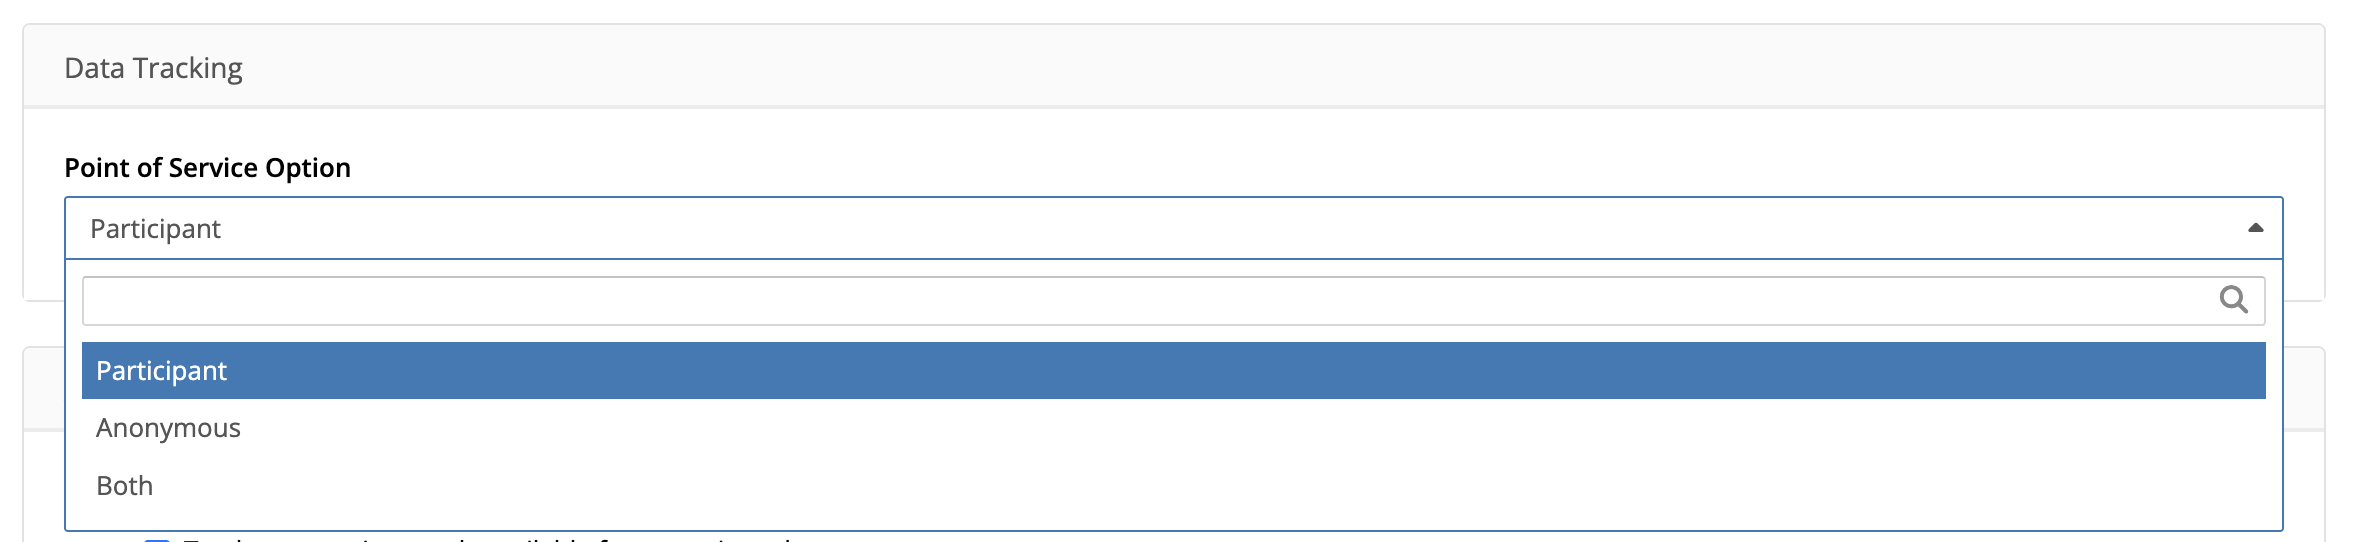2356x542 pixels.
Task: Click the Data Tracking section title
Action: [x=153, y=68]
